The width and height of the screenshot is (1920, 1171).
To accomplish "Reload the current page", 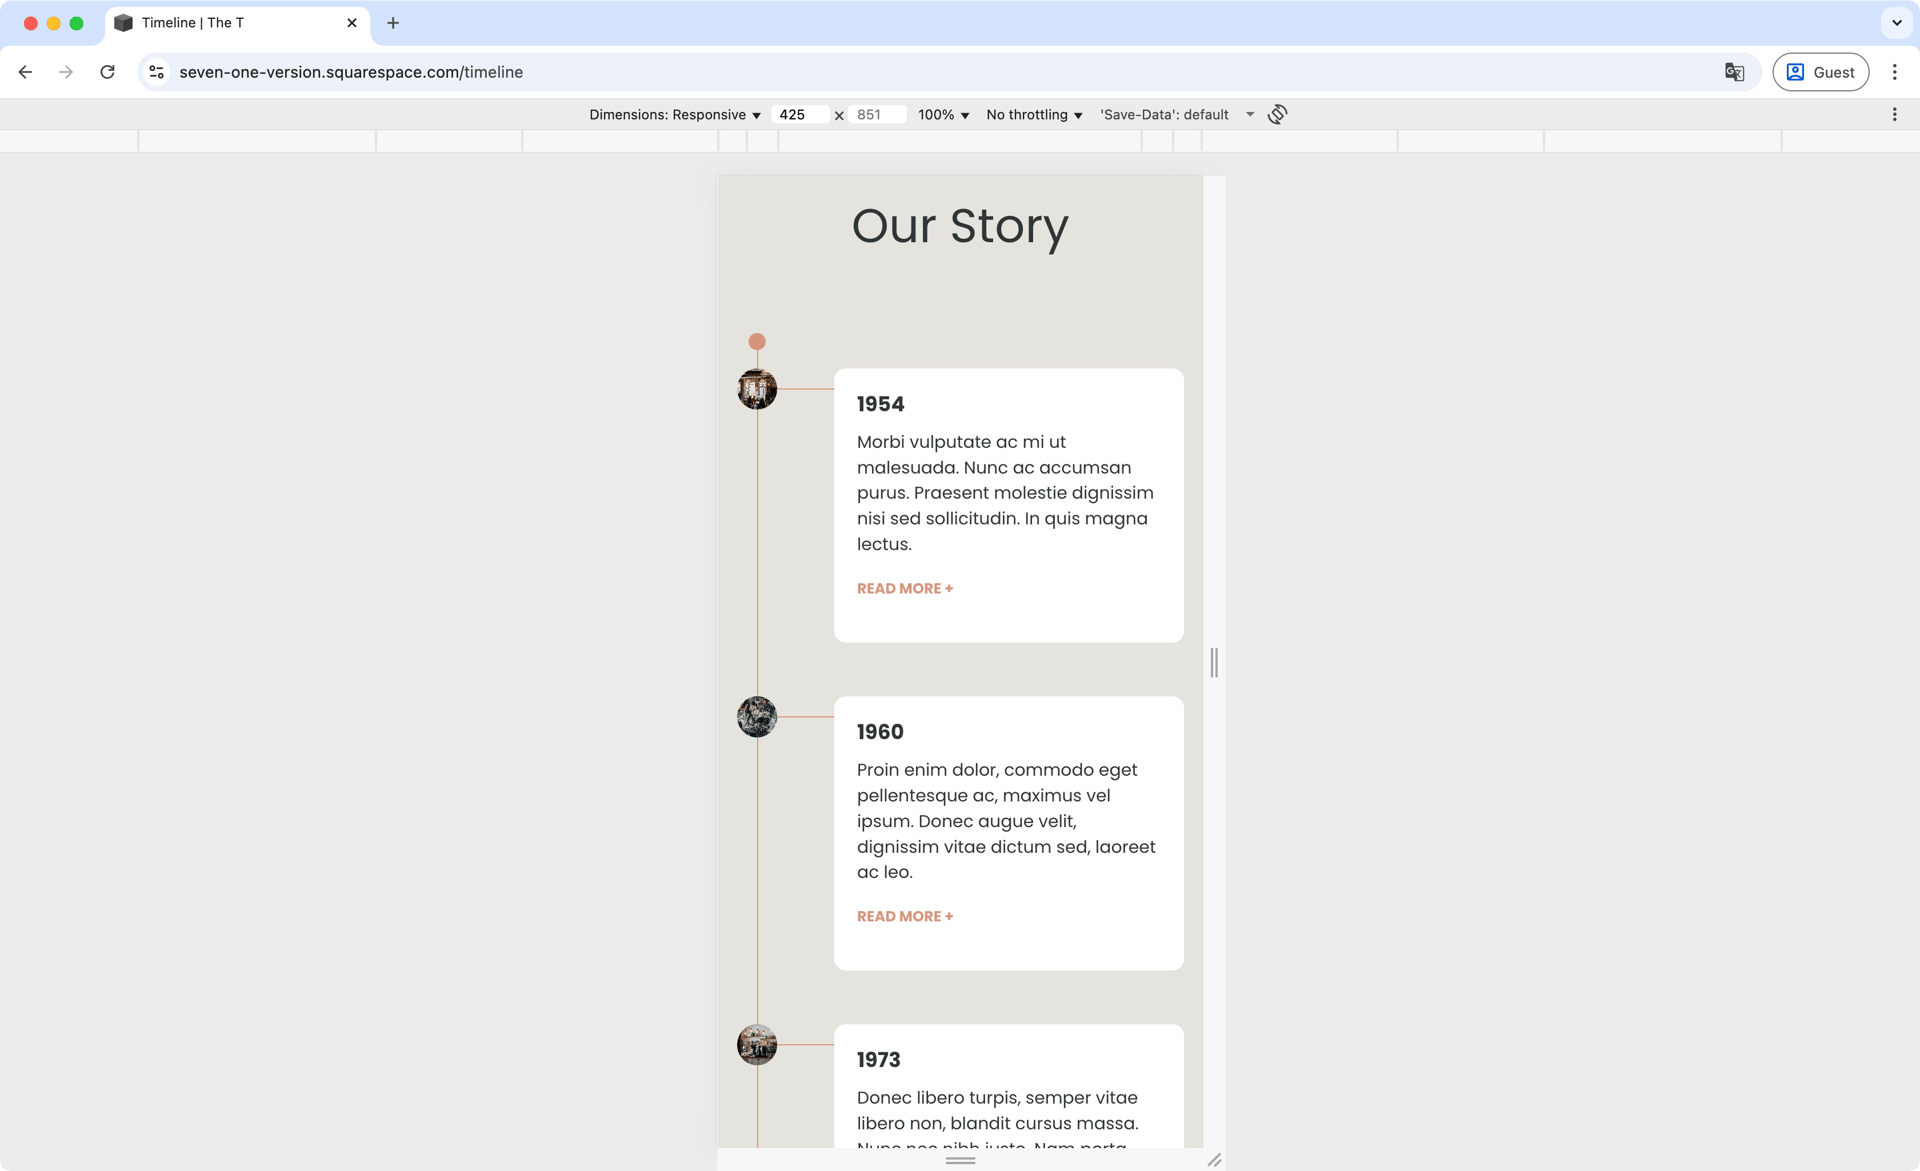I will [107, 72].
